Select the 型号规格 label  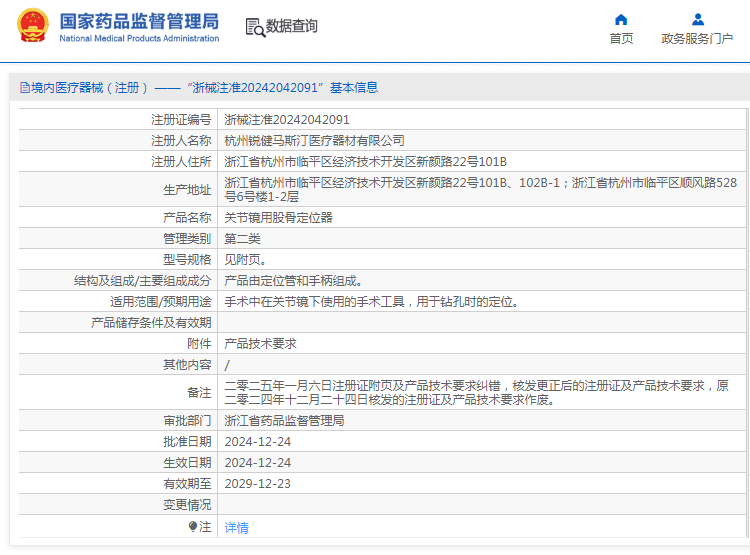(x=187, y=260)
